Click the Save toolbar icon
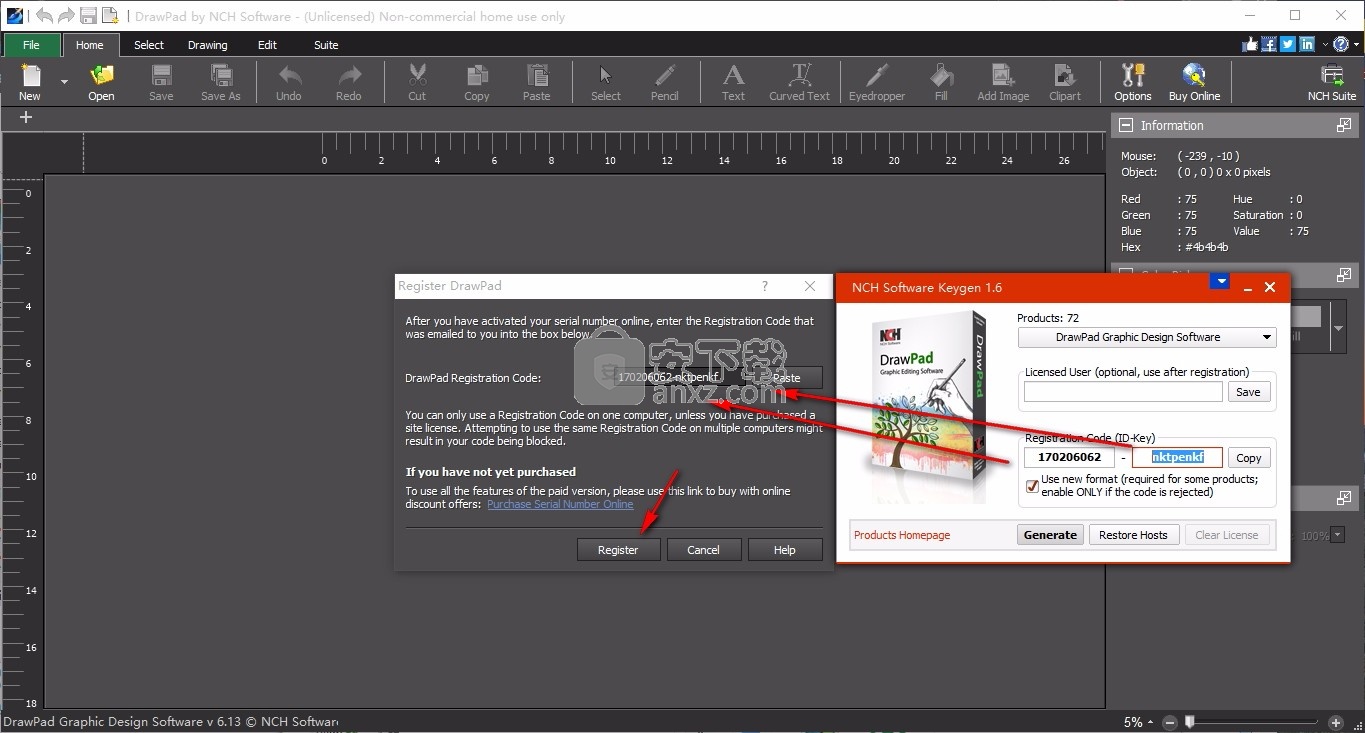This screenshot has height=733, width=1365. (x=161, y=82)
